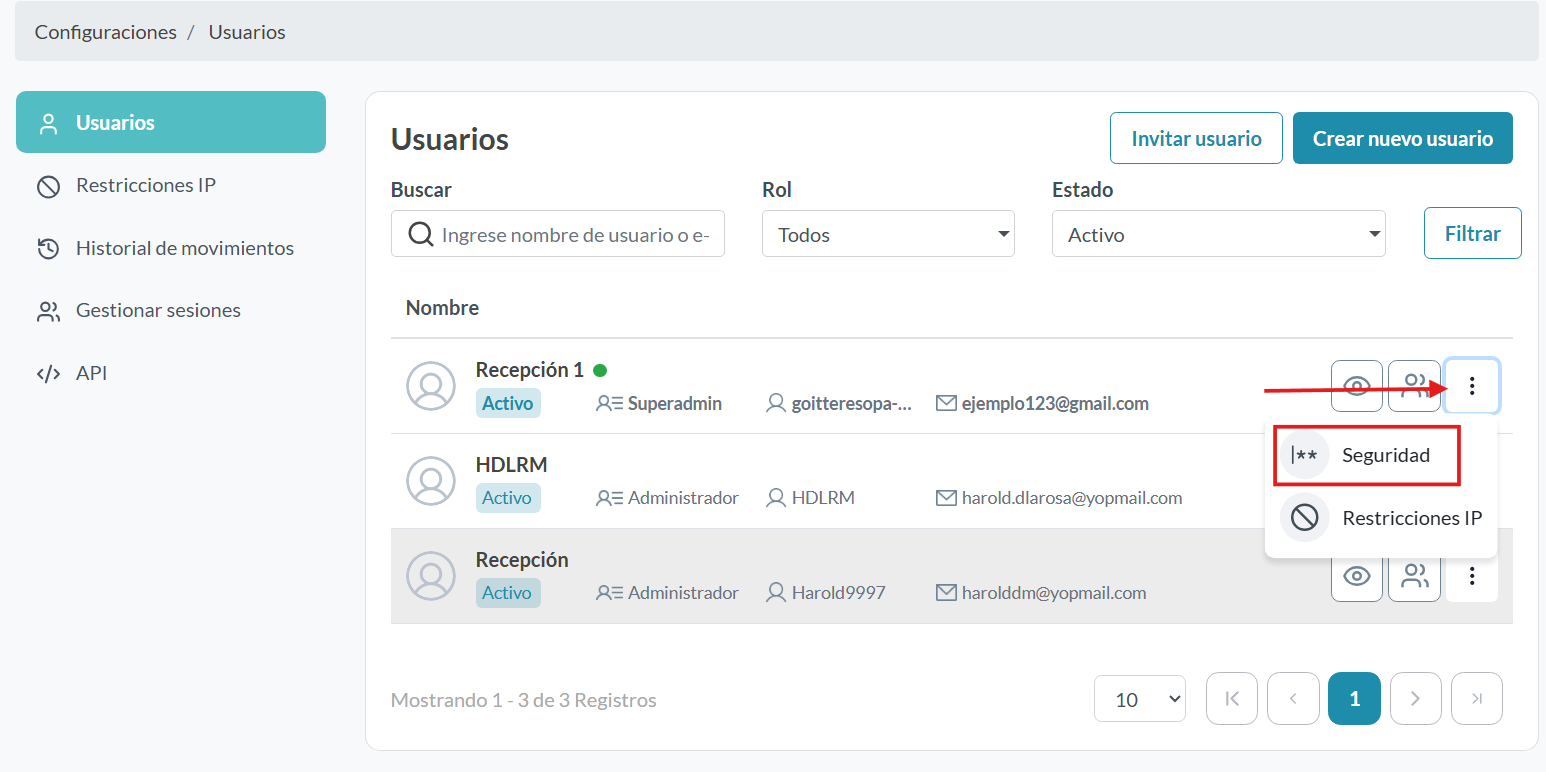Open the page size dropdown showing 10

coord(1139,699)
